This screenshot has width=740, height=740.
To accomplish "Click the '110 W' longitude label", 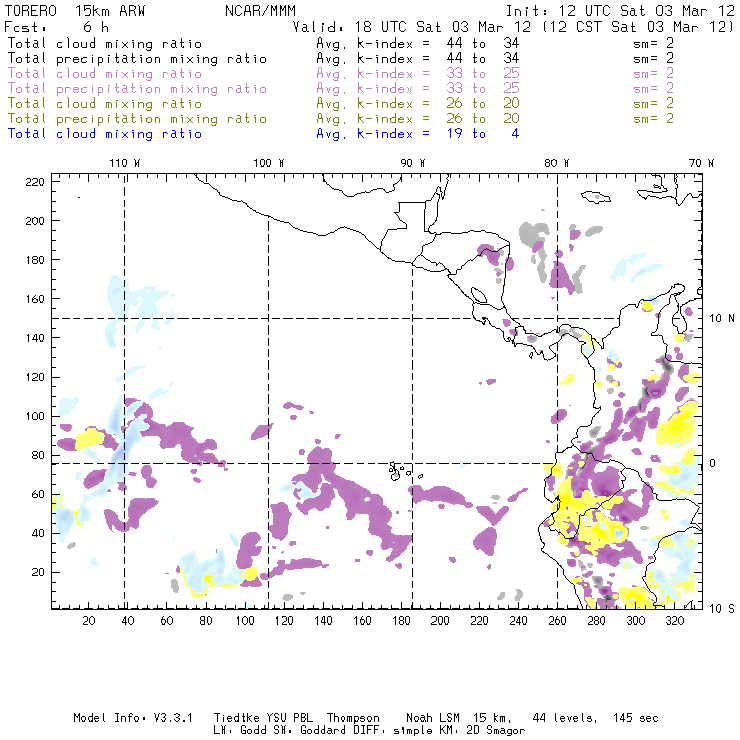I will 125,163.
